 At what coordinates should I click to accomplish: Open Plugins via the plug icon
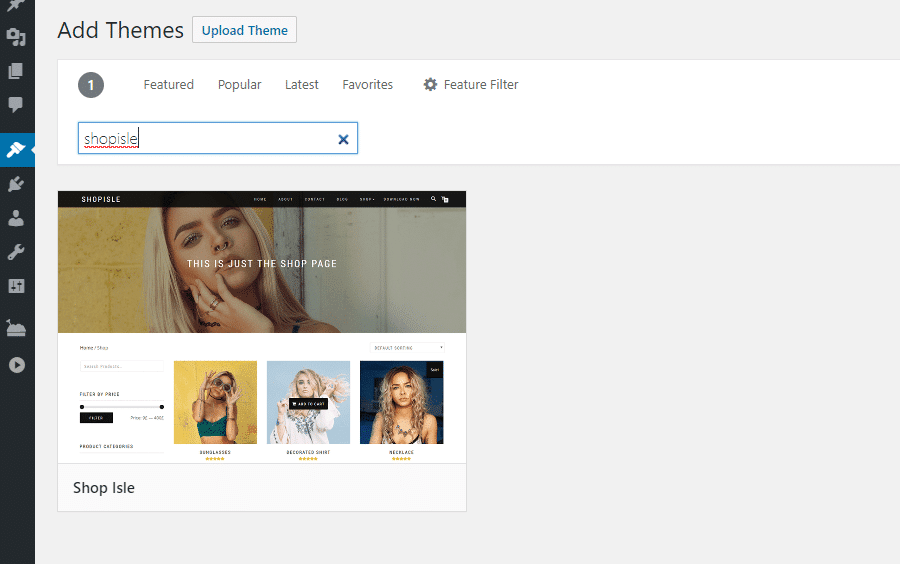(x=16, y=184)
